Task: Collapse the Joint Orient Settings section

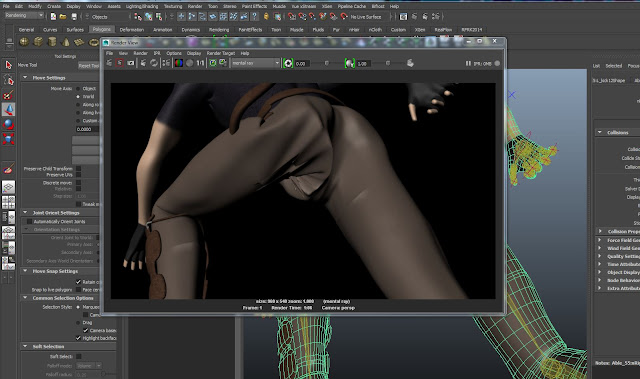Action: click(x=25, y=213)
